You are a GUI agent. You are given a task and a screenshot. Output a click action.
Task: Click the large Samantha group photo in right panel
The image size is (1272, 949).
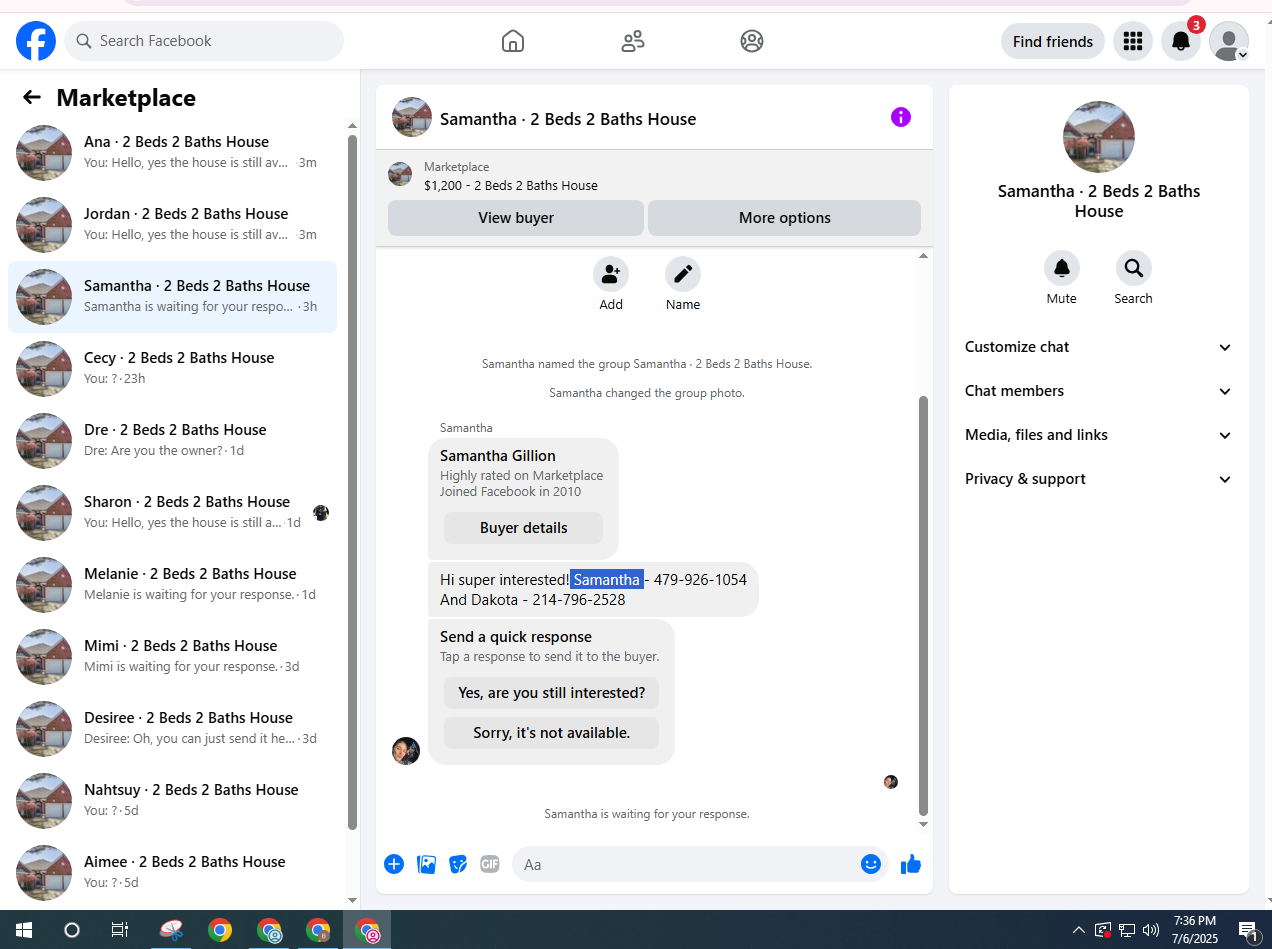point(1099,137)
